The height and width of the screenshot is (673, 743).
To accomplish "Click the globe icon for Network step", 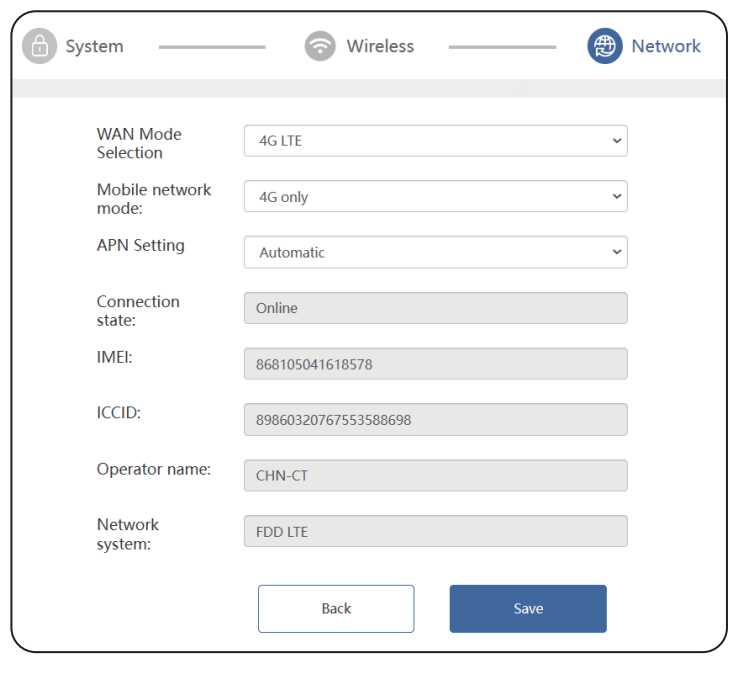I will click(604, 46).
